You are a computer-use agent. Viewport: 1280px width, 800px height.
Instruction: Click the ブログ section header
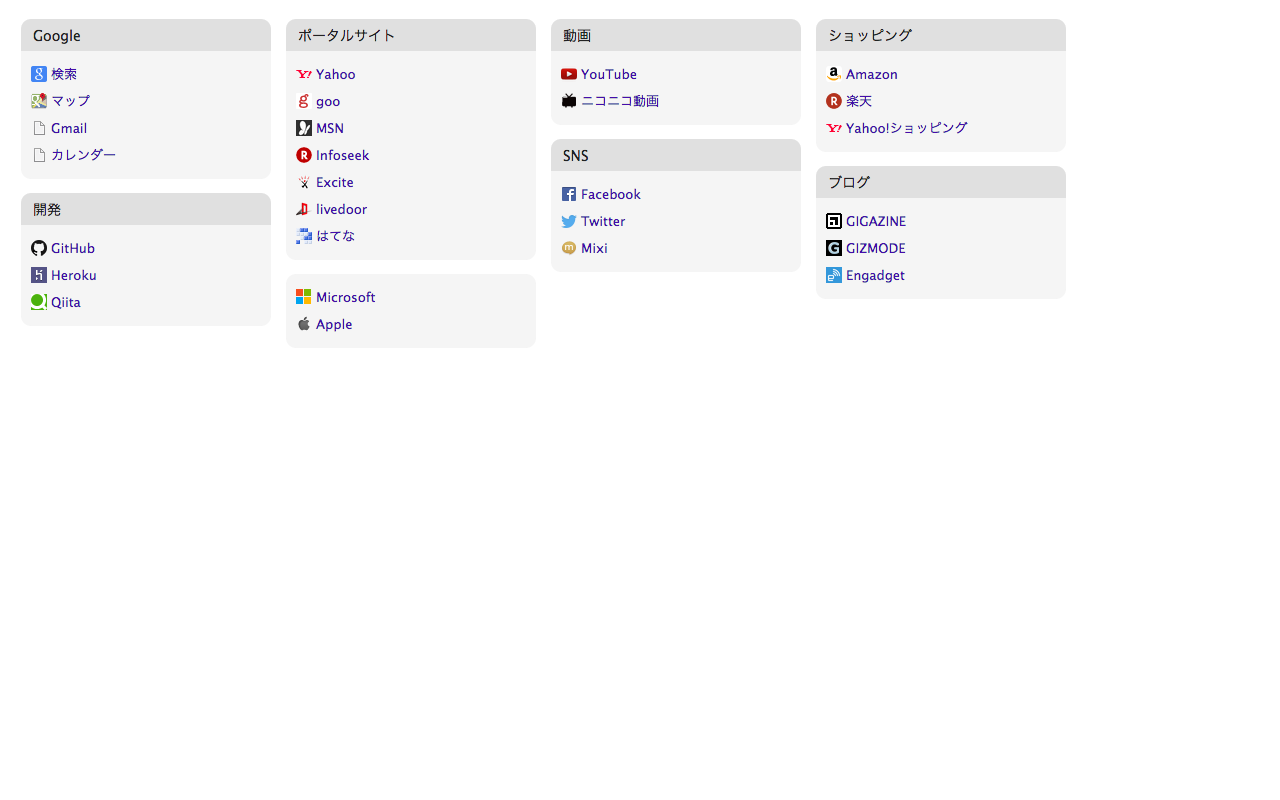941,182
